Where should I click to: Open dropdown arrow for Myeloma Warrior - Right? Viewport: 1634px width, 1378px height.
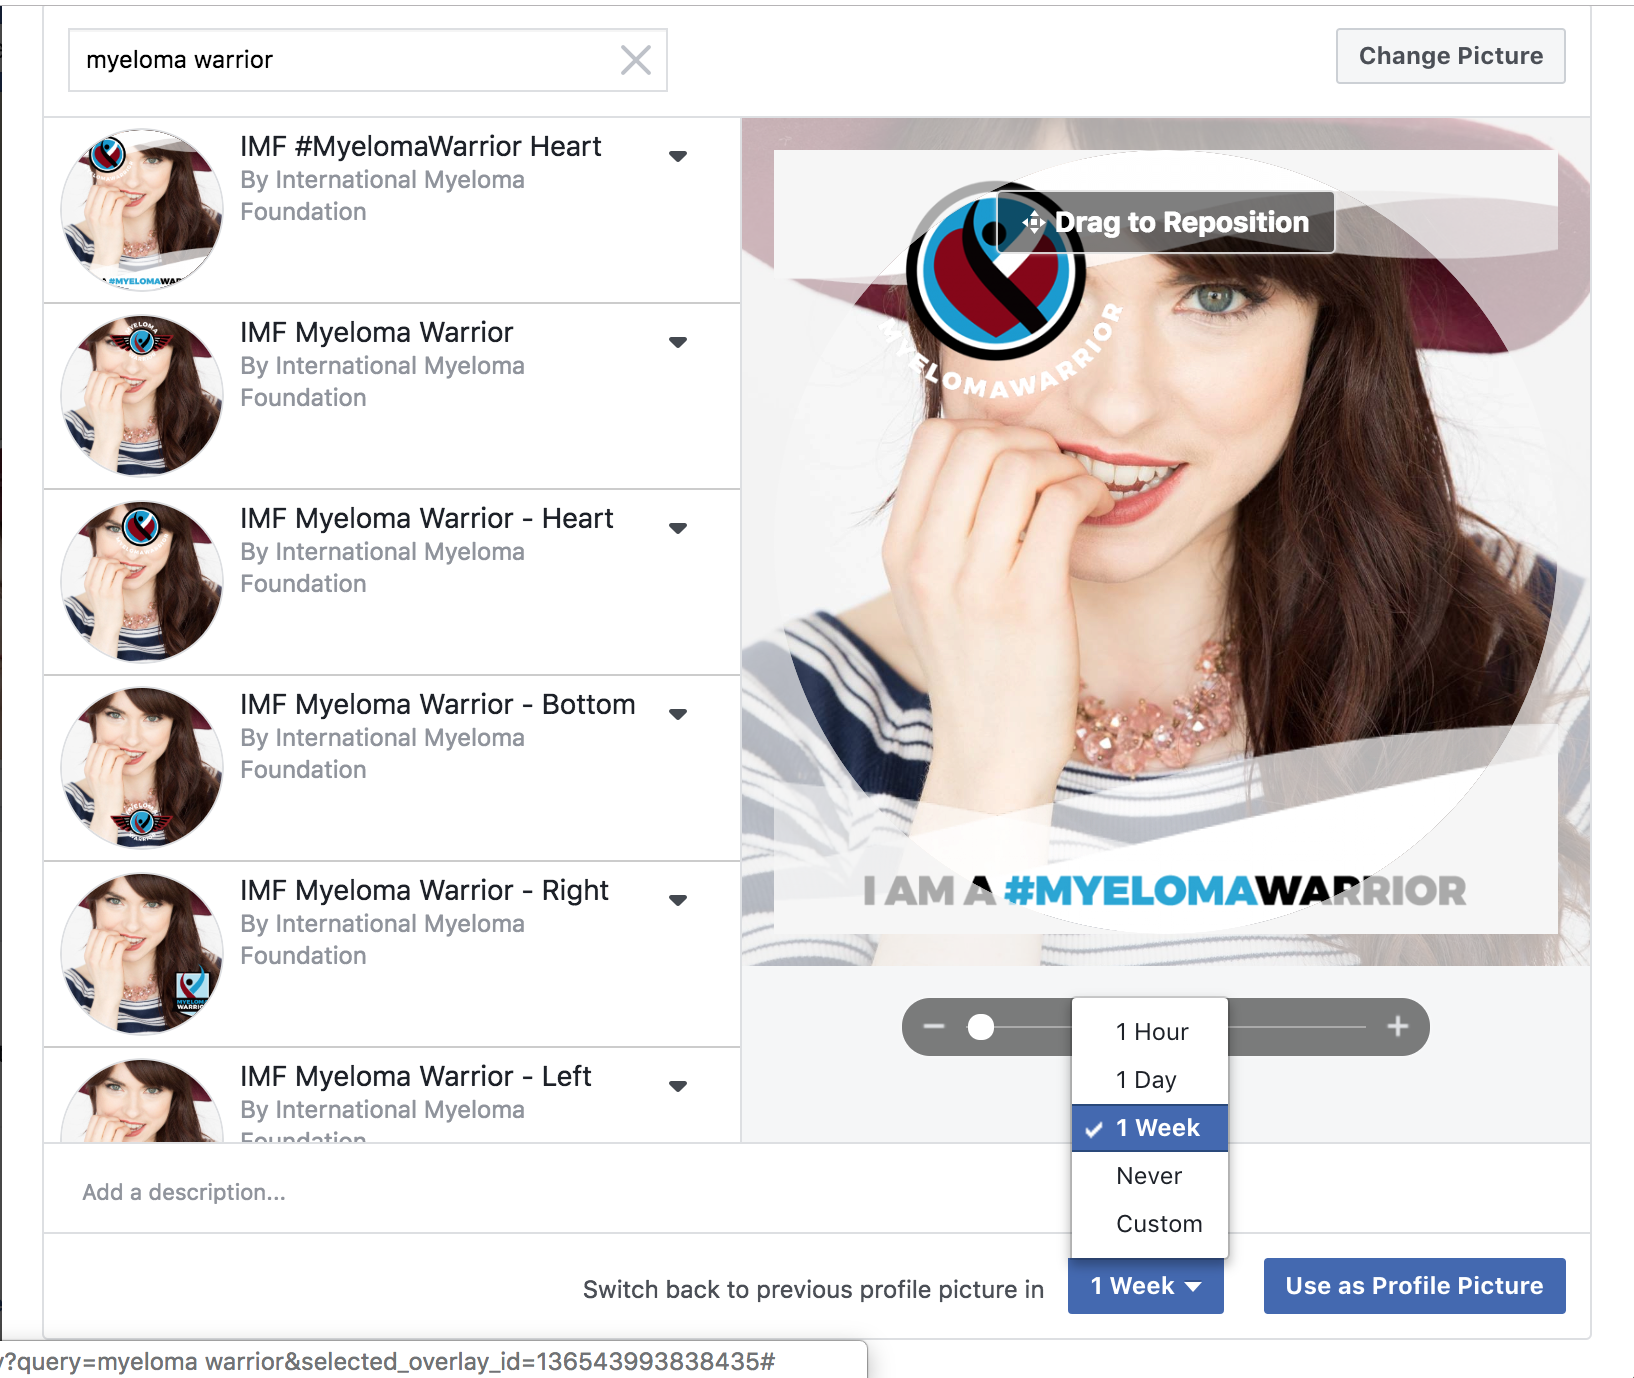678,900
